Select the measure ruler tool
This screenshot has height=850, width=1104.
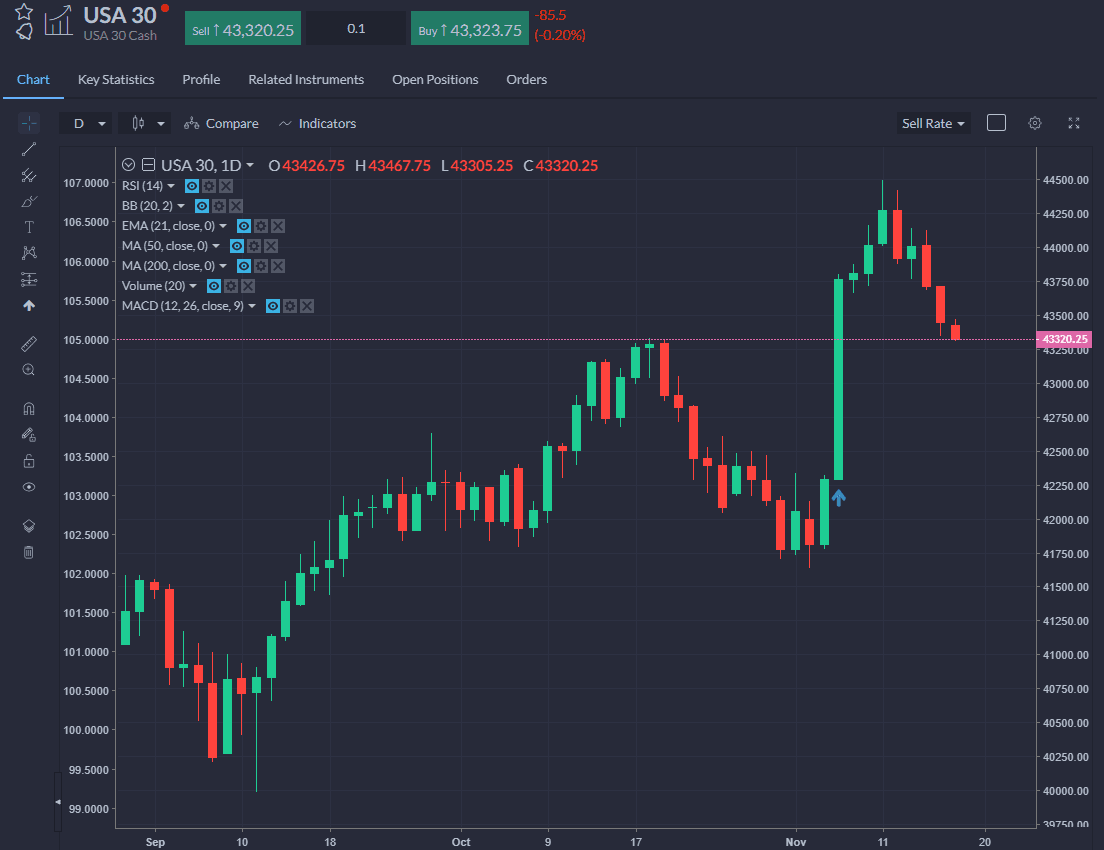click(29, 343)
